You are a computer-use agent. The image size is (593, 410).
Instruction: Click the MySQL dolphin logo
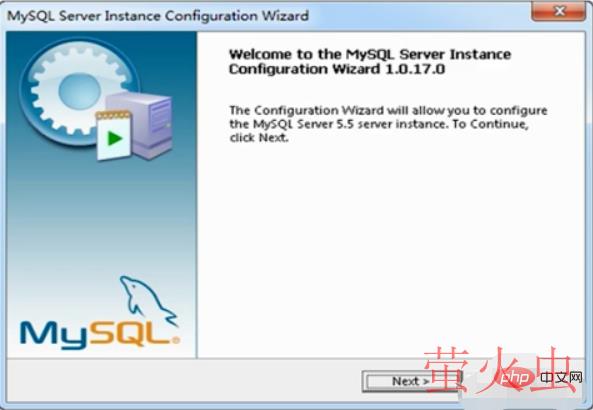coord(147,301)
